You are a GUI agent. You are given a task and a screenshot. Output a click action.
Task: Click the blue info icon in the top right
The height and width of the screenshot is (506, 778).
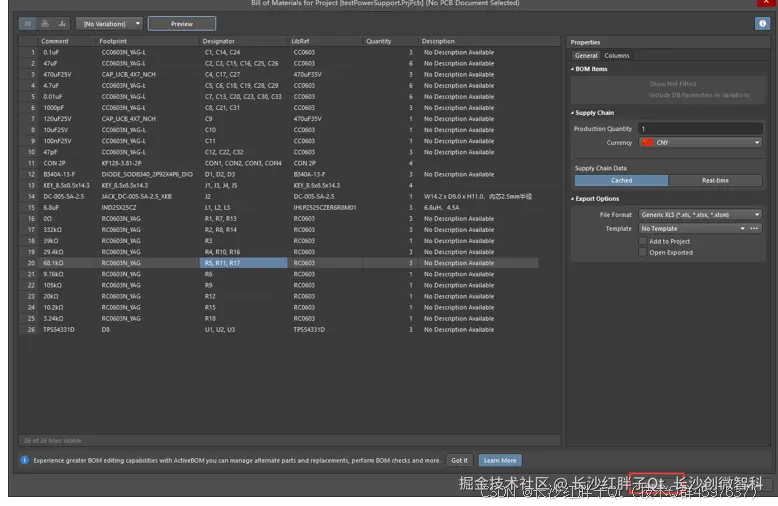762,23
